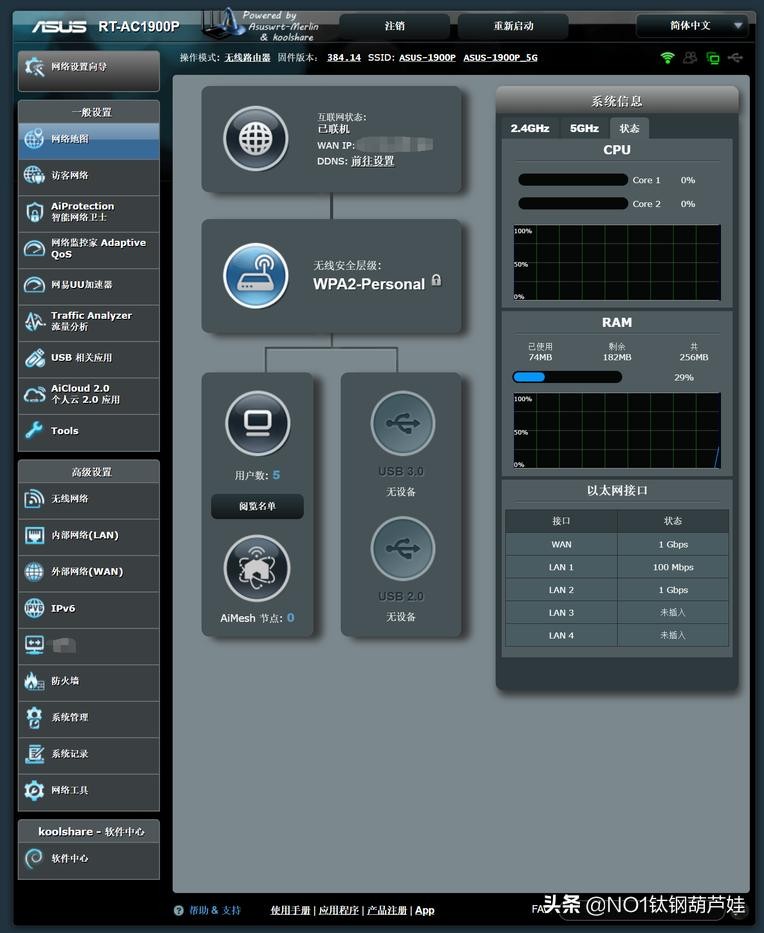Click the ASUS-1900P_5G SSID link
The image size is (764, 933).
click(500, 58)
